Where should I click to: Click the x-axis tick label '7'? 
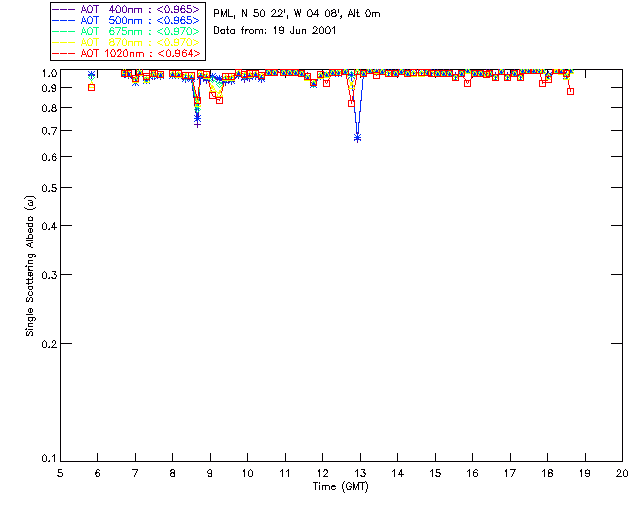pyautogui.click(x=135, y=474)
